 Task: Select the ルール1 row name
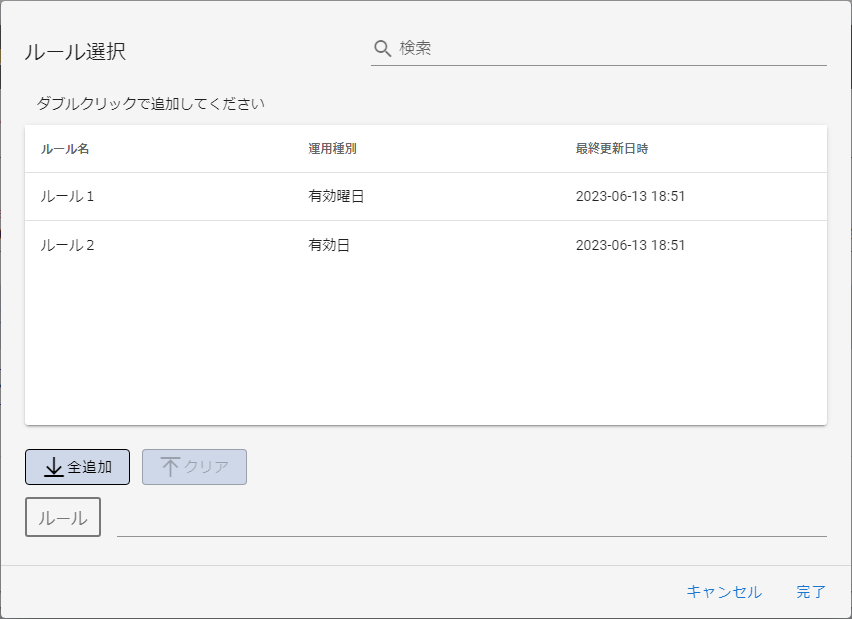67,197
